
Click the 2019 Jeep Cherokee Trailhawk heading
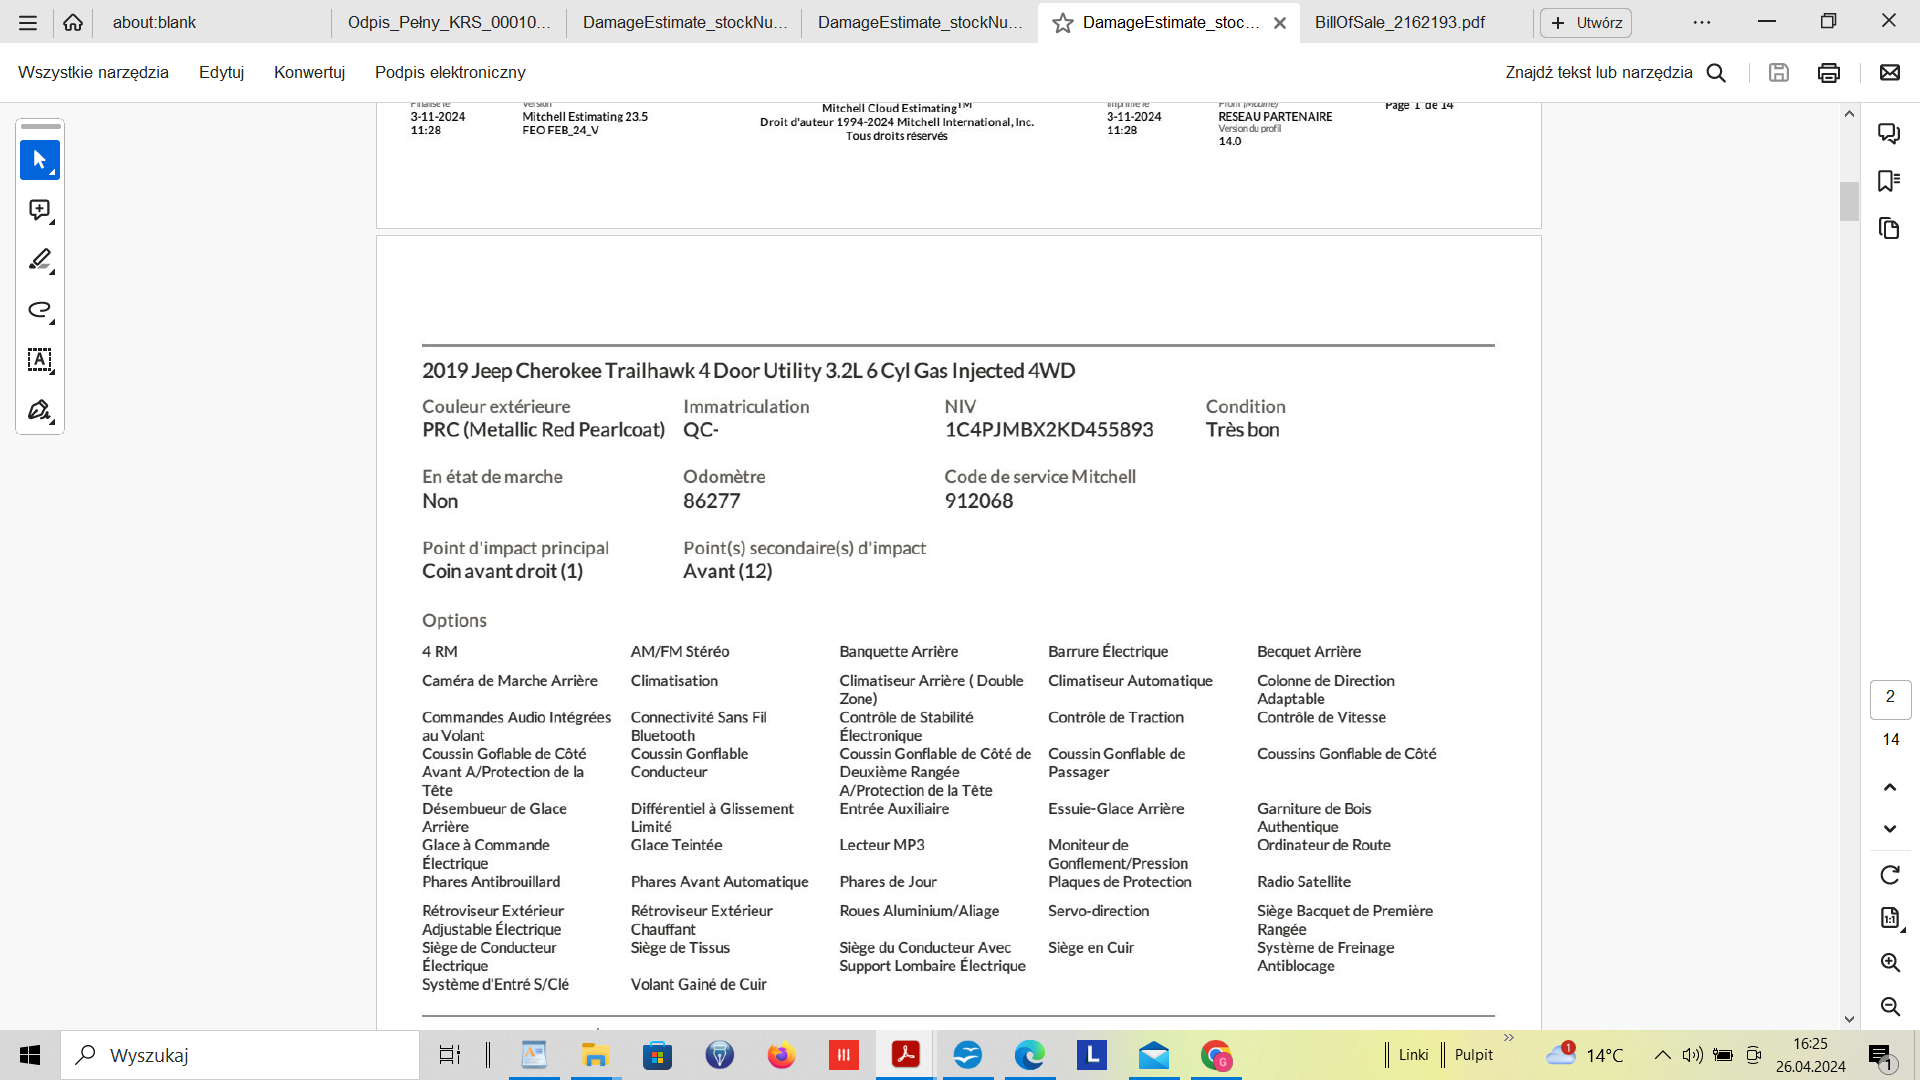749,371
